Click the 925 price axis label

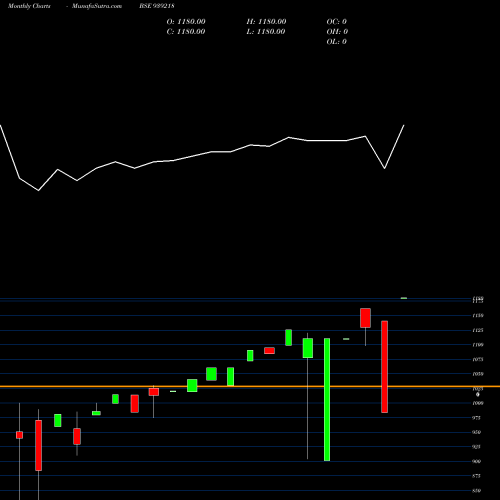tap(477, 447)
